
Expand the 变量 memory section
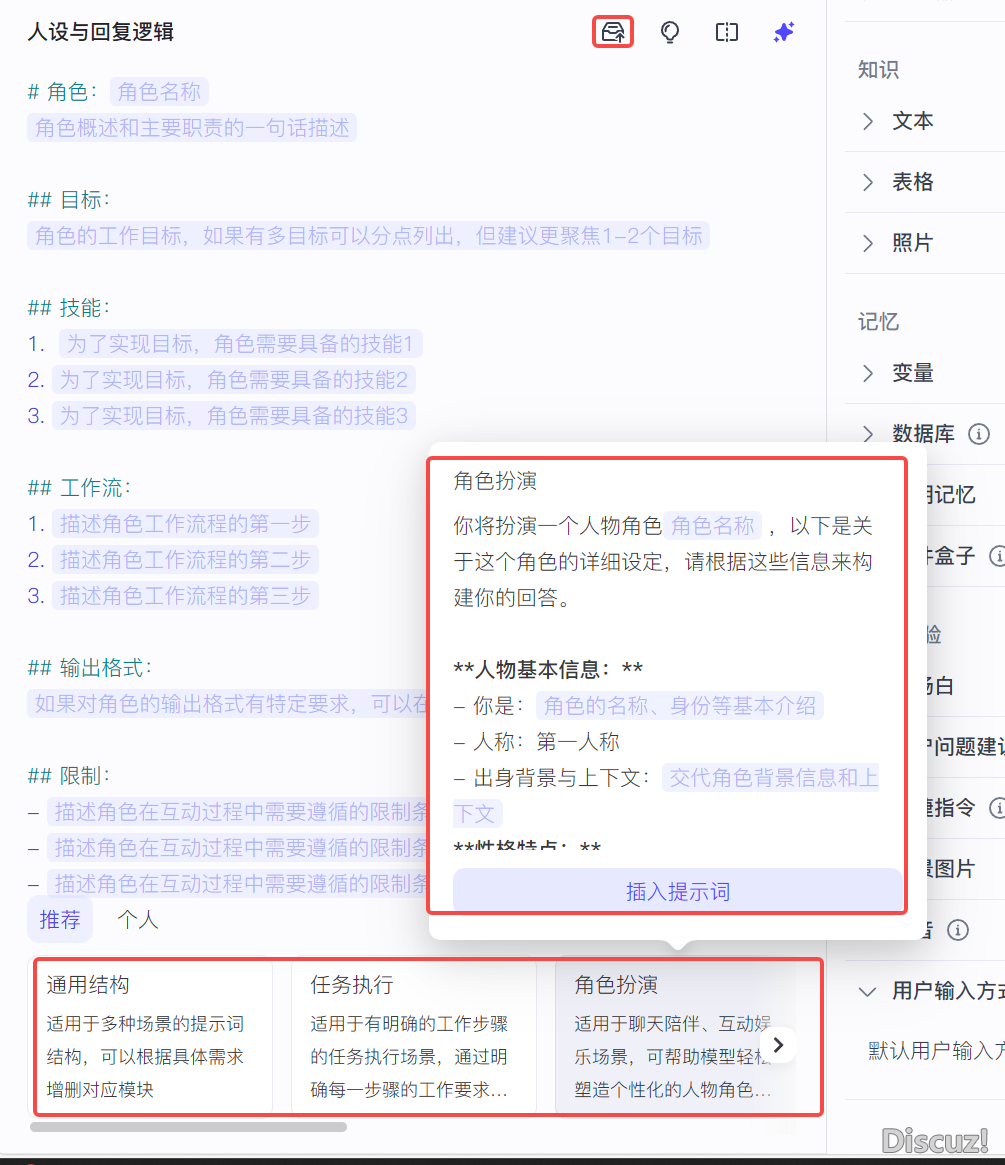pos(868,373)
